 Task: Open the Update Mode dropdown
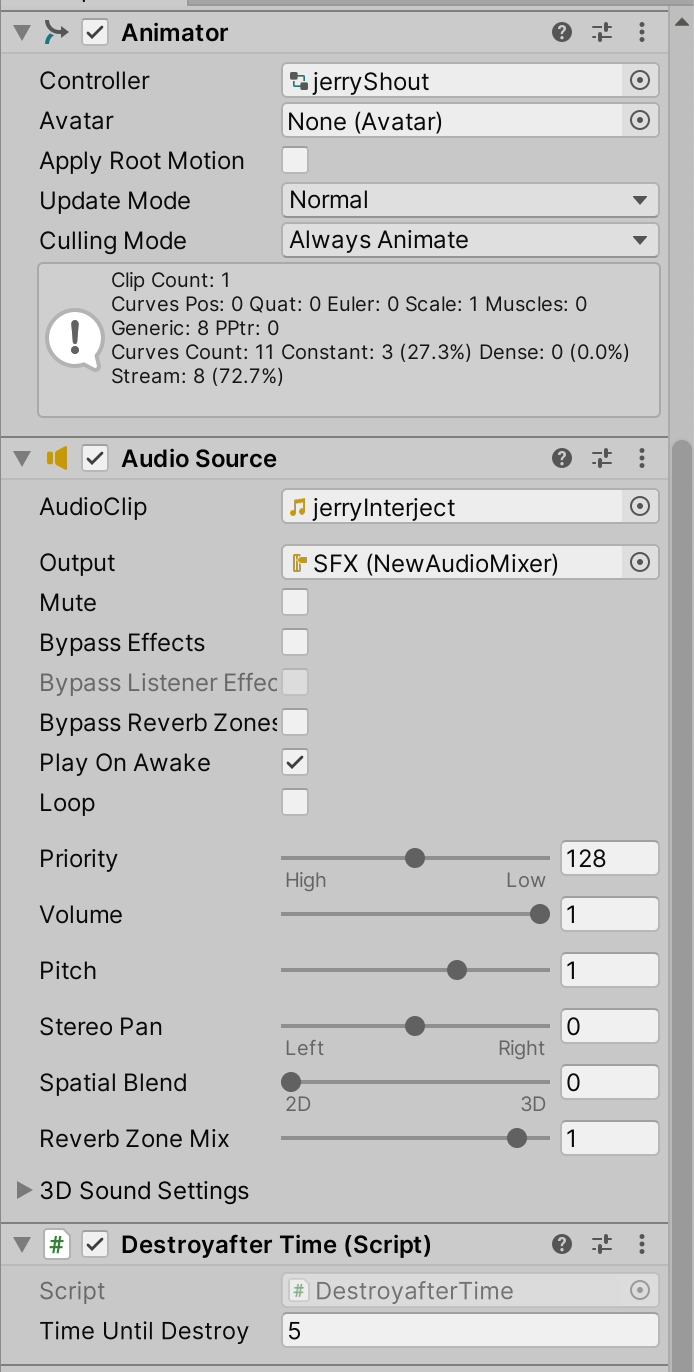470,200
